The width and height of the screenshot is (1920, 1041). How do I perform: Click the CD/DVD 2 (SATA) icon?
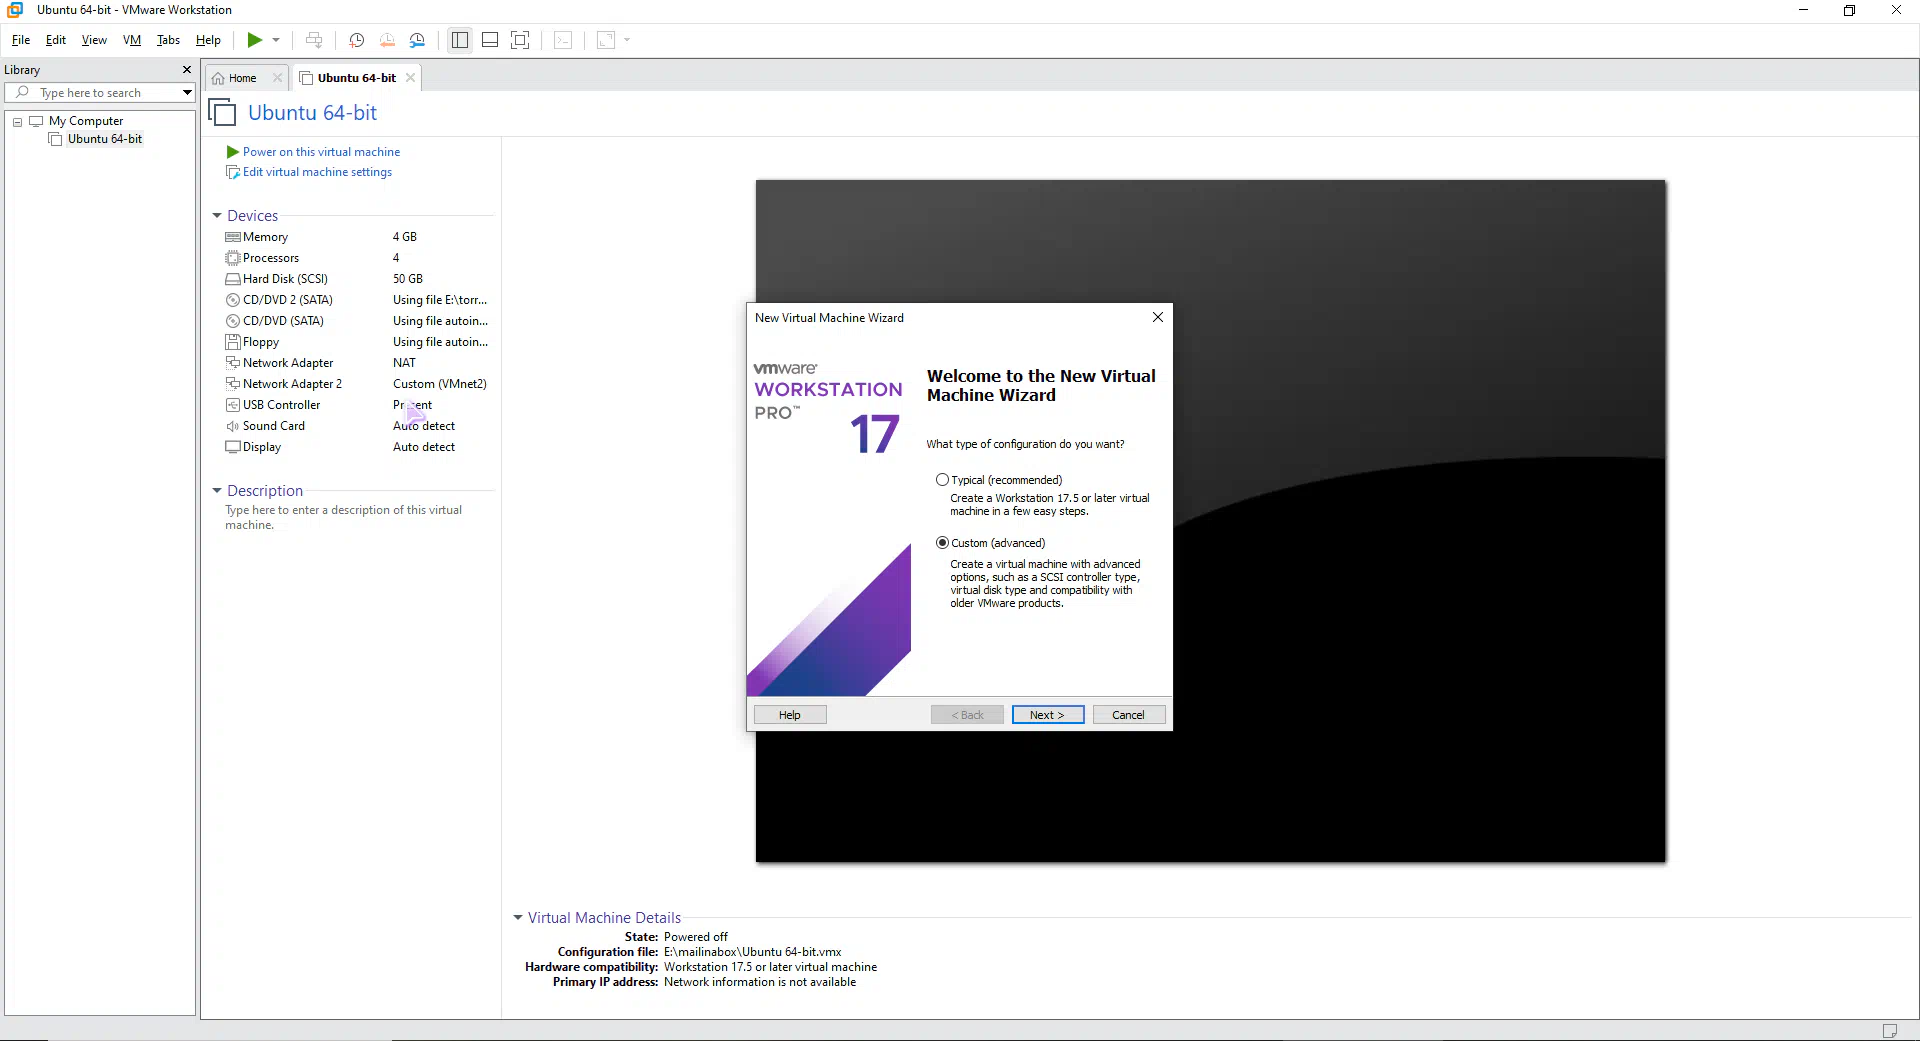coord(233,300)
